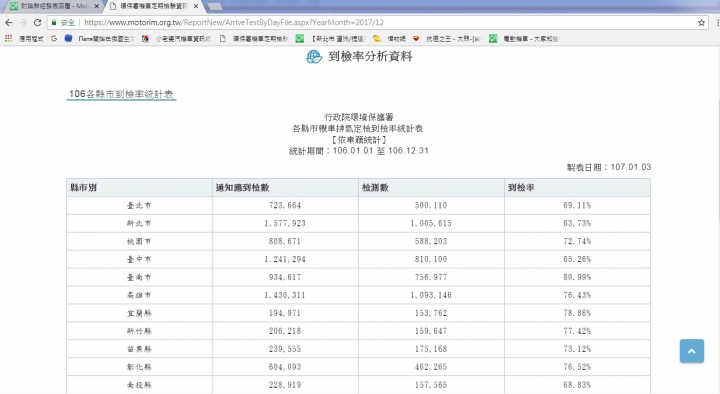Click the rate 68.83%

click(x=577, y=384)
